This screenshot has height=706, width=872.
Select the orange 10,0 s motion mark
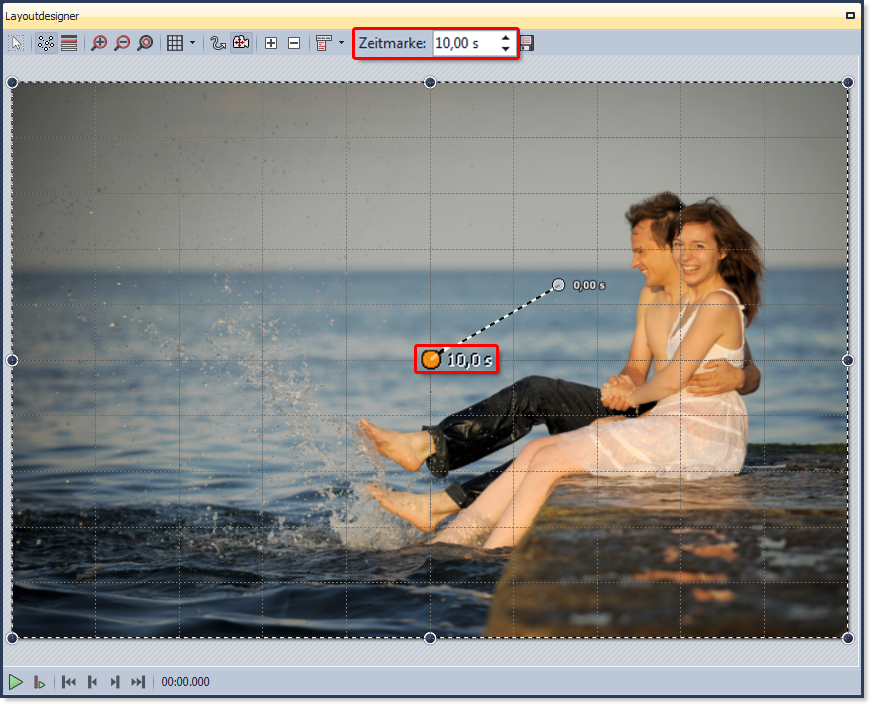[431, 359]
